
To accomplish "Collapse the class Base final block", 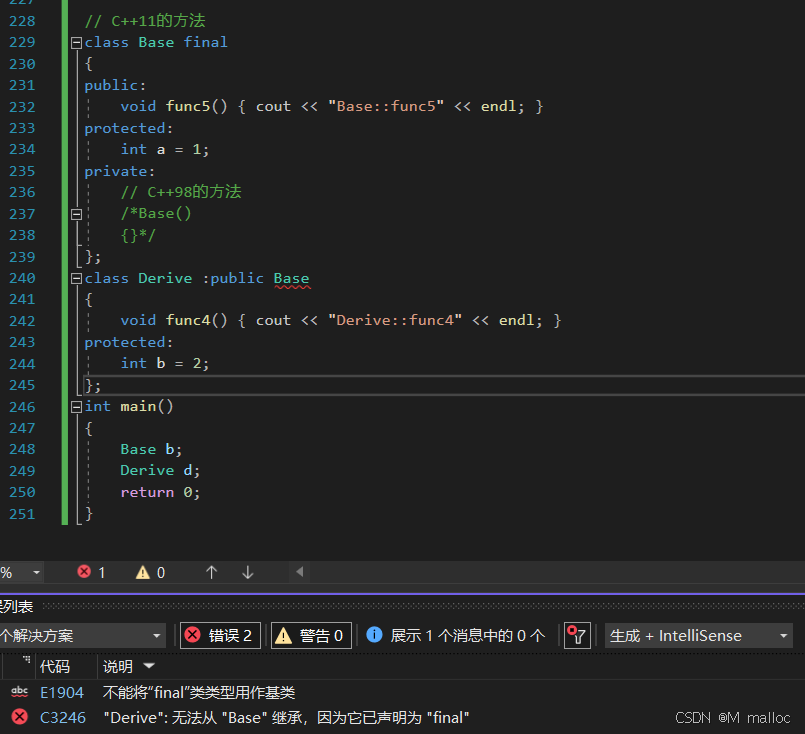I will (76, 43).
